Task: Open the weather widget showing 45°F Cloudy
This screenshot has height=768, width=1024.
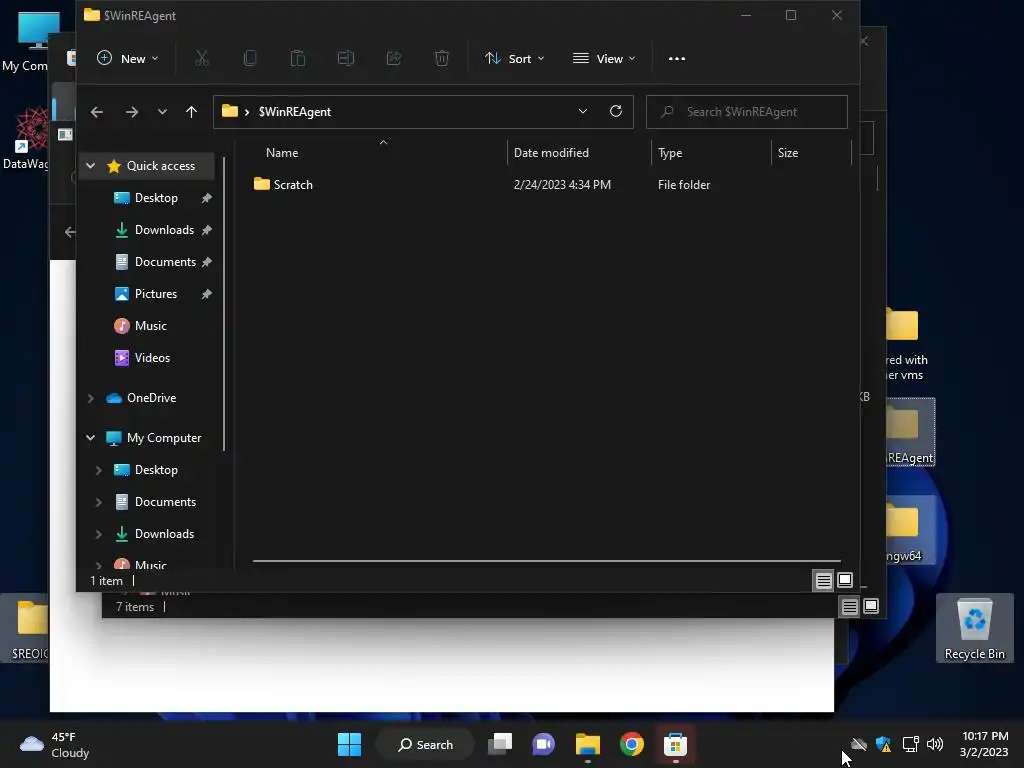Action: coord(55,745)
